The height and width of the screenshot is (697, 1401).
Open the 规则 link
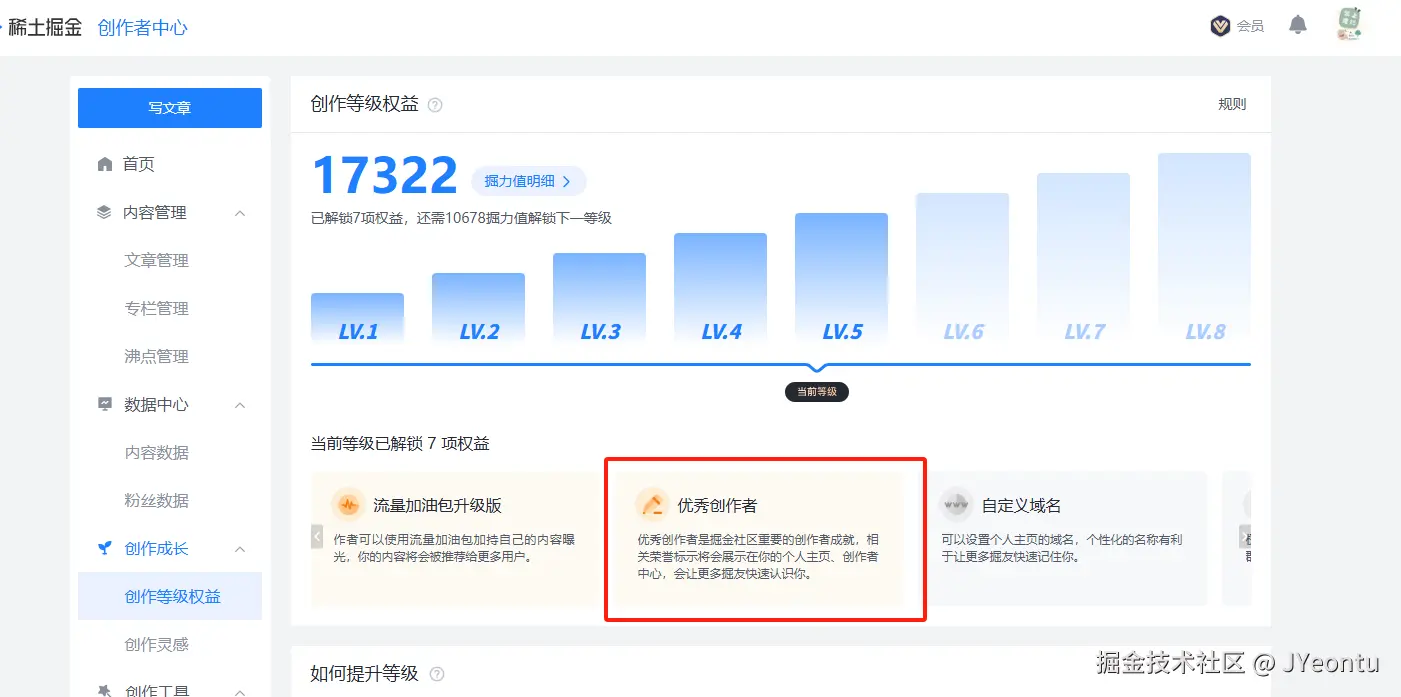[1232, 104]
